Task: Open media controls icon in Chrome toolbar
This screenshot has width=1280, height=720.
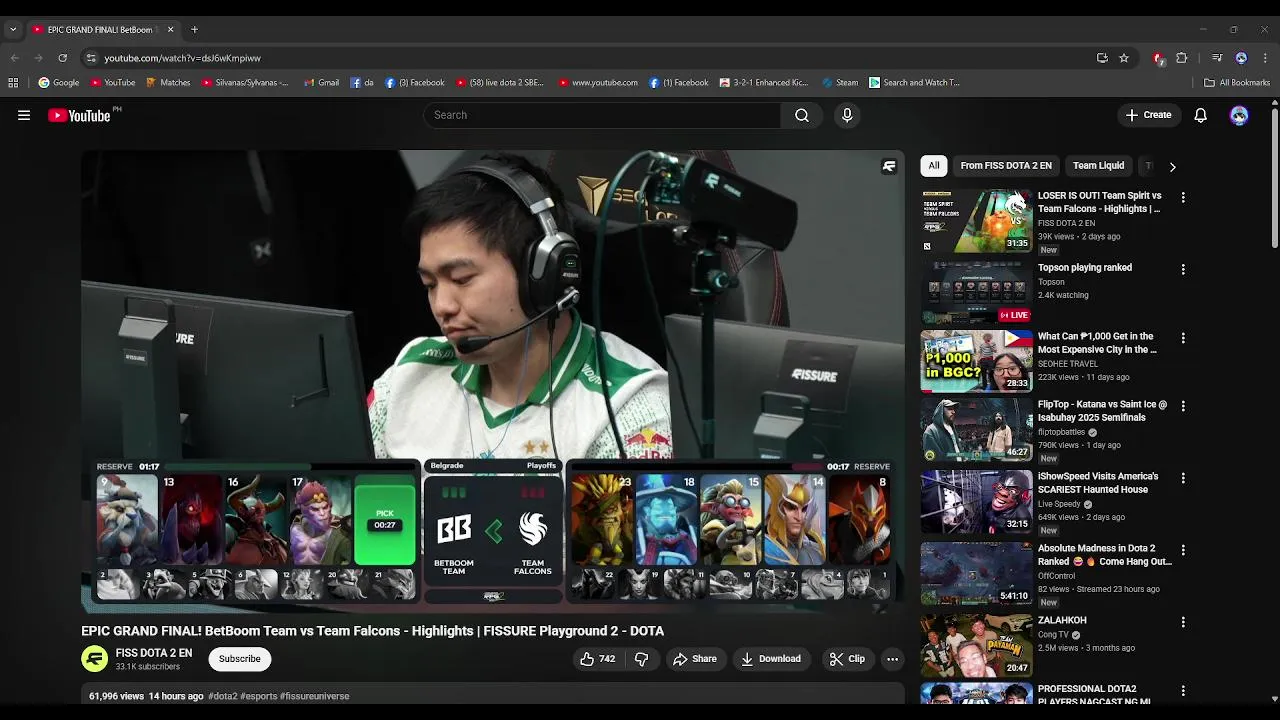Action: (1217, 58)
